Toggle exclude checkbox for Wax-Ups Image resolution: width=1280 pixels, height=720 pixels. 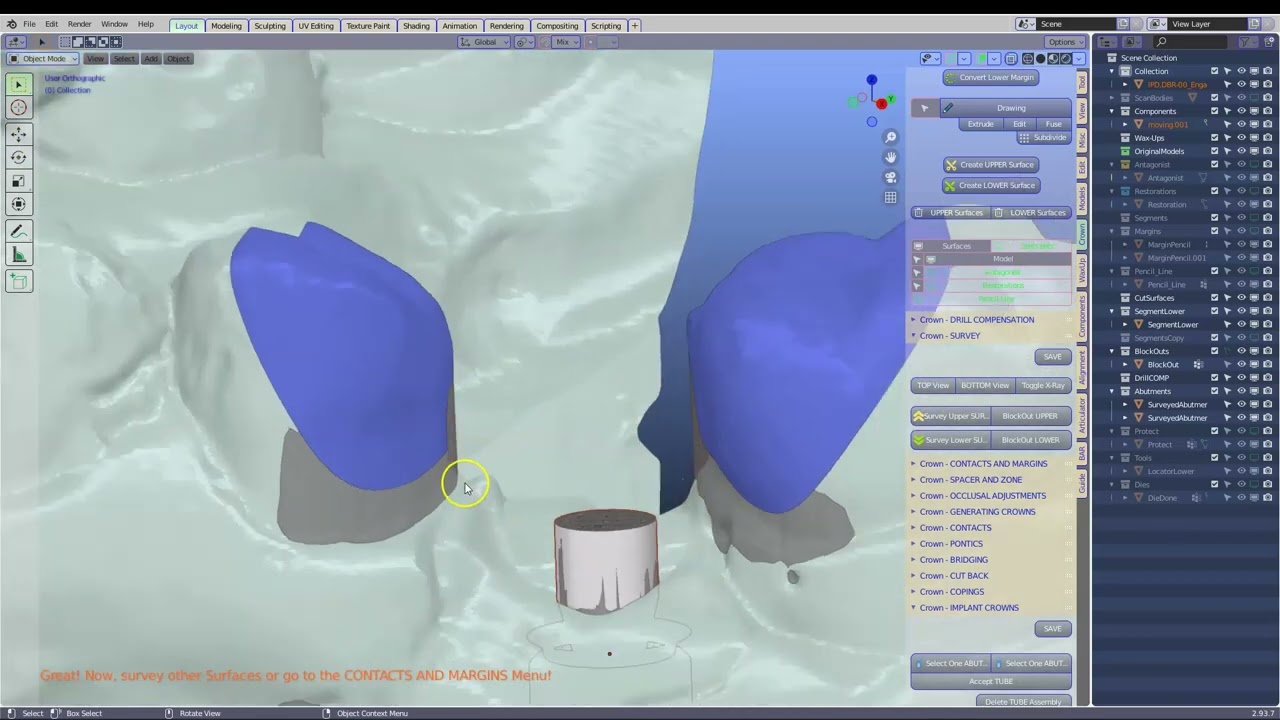(x=1215, y=138)
